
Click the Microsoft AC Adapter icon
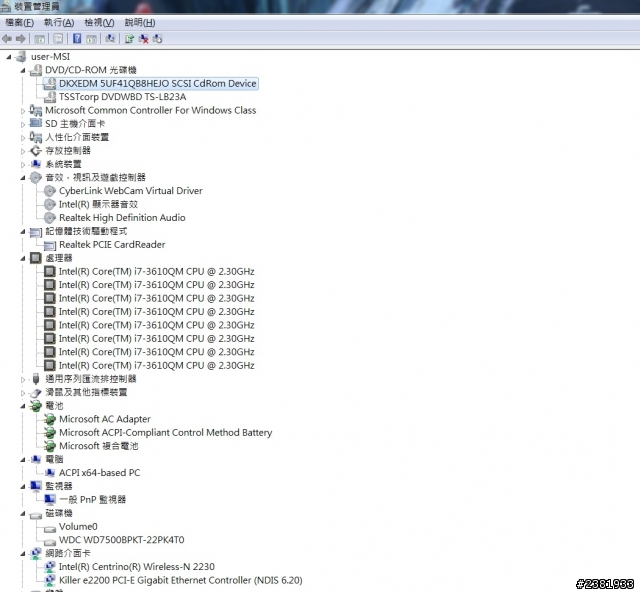50,419
